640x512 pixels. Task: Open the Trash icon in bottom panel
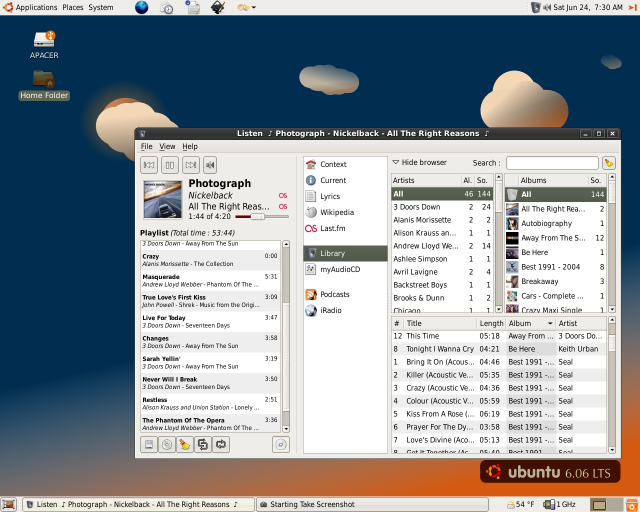tap(632, 505)
